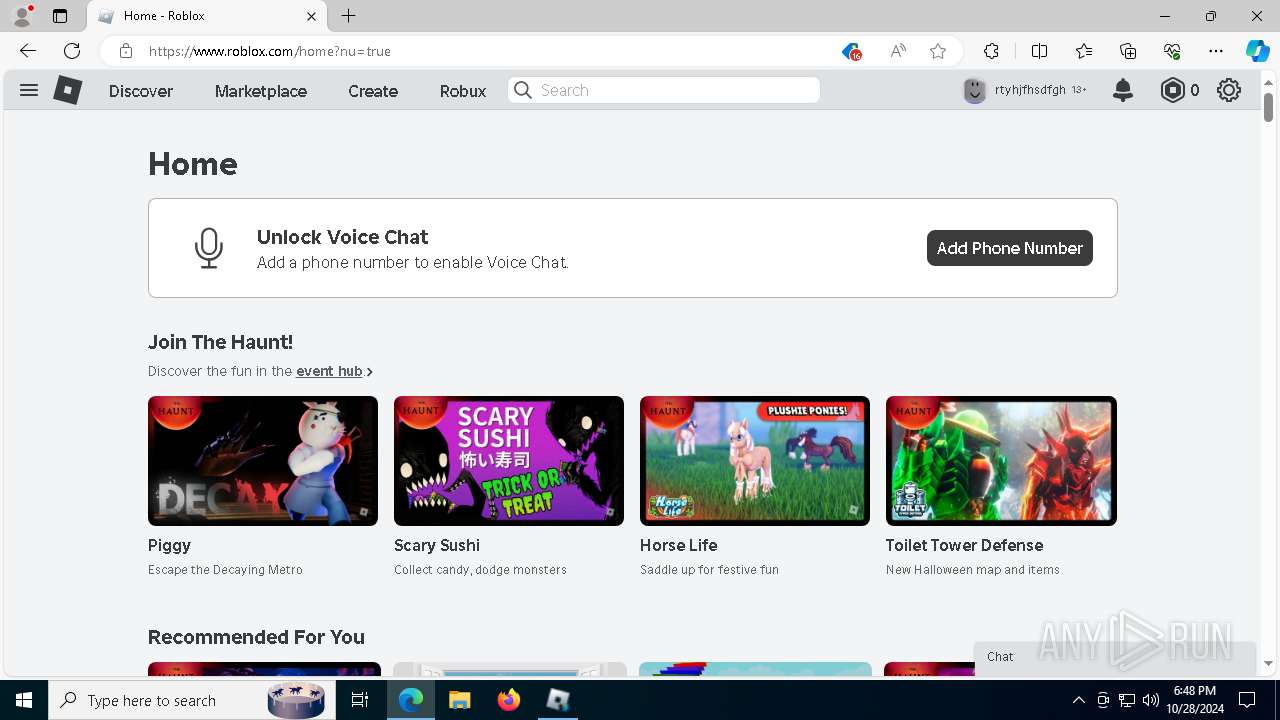Screen dimensions: 1280x720
Task: Open a new browser tab
Action: 348,16
